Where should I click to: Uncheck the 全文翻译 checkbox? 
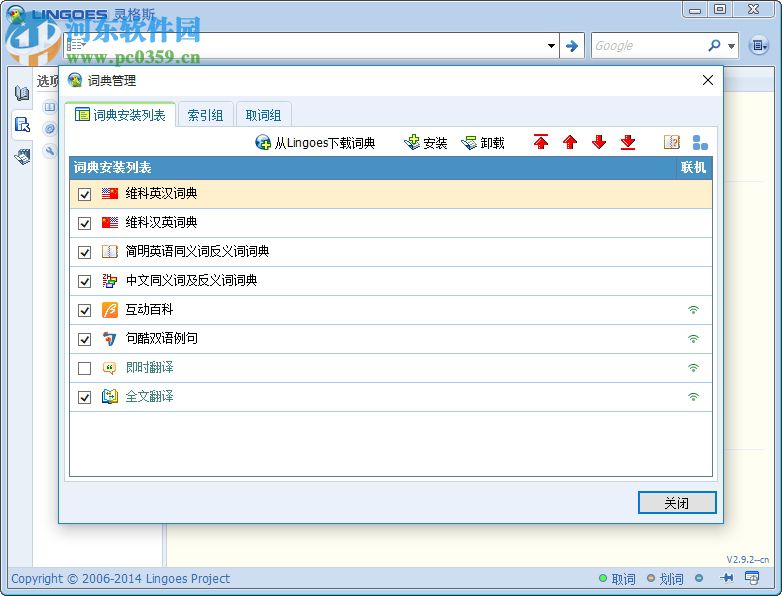84,397
